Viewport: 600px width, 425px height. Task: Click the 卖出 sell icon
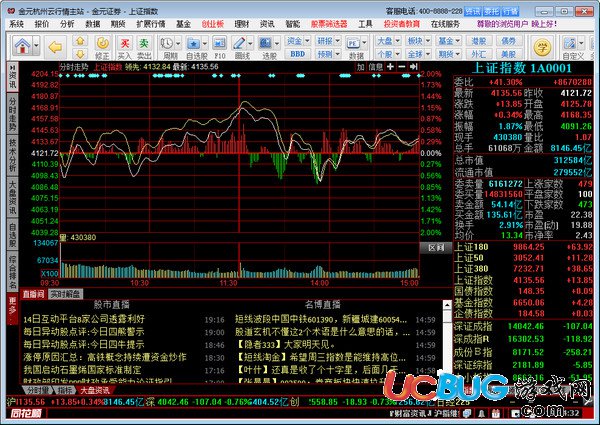coord(144,43)
